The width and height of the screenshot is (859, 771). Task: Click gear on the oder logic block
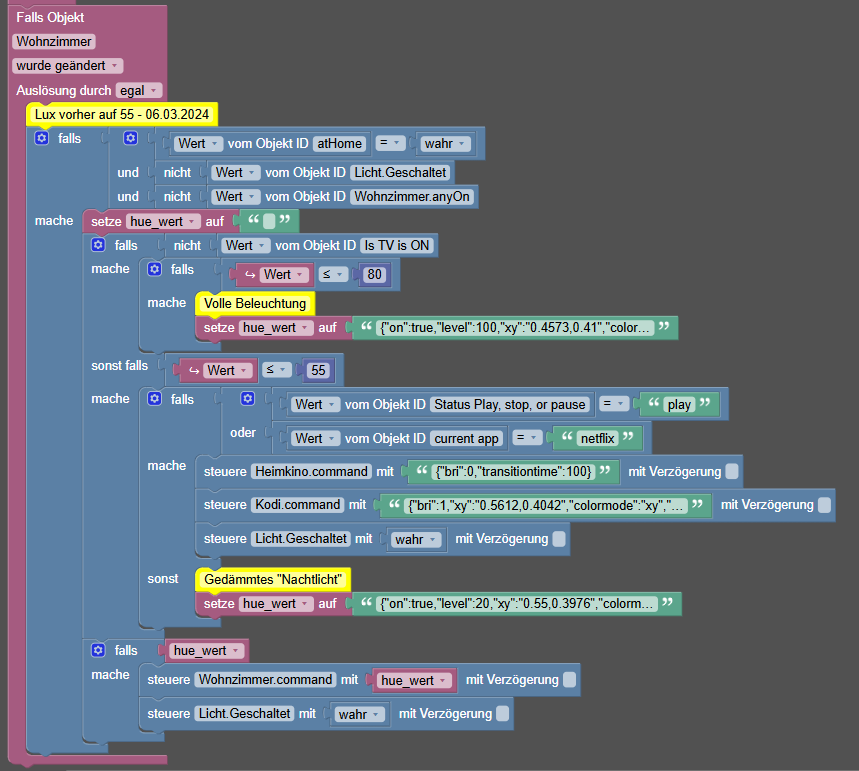point(248,399)
